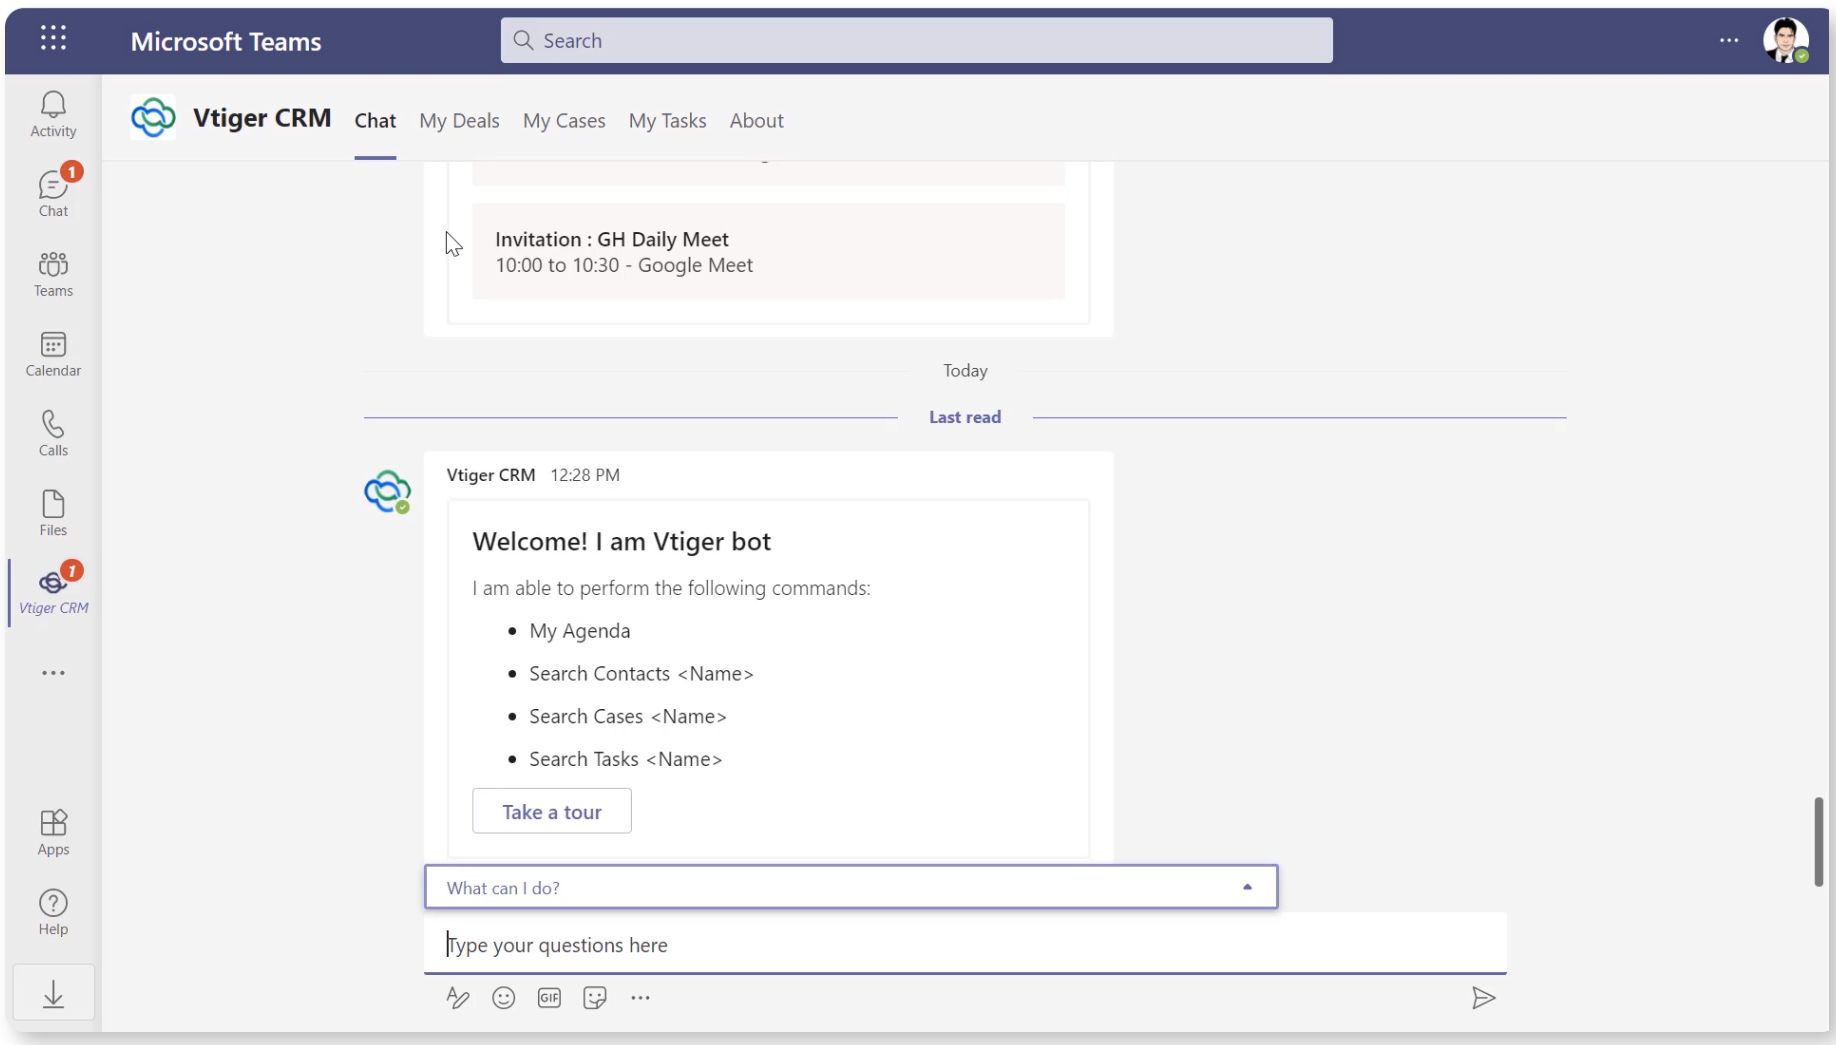The image size is (1836, 1045).
Task: Open settings and more ellipsis in header
Action: [1729, 40]
